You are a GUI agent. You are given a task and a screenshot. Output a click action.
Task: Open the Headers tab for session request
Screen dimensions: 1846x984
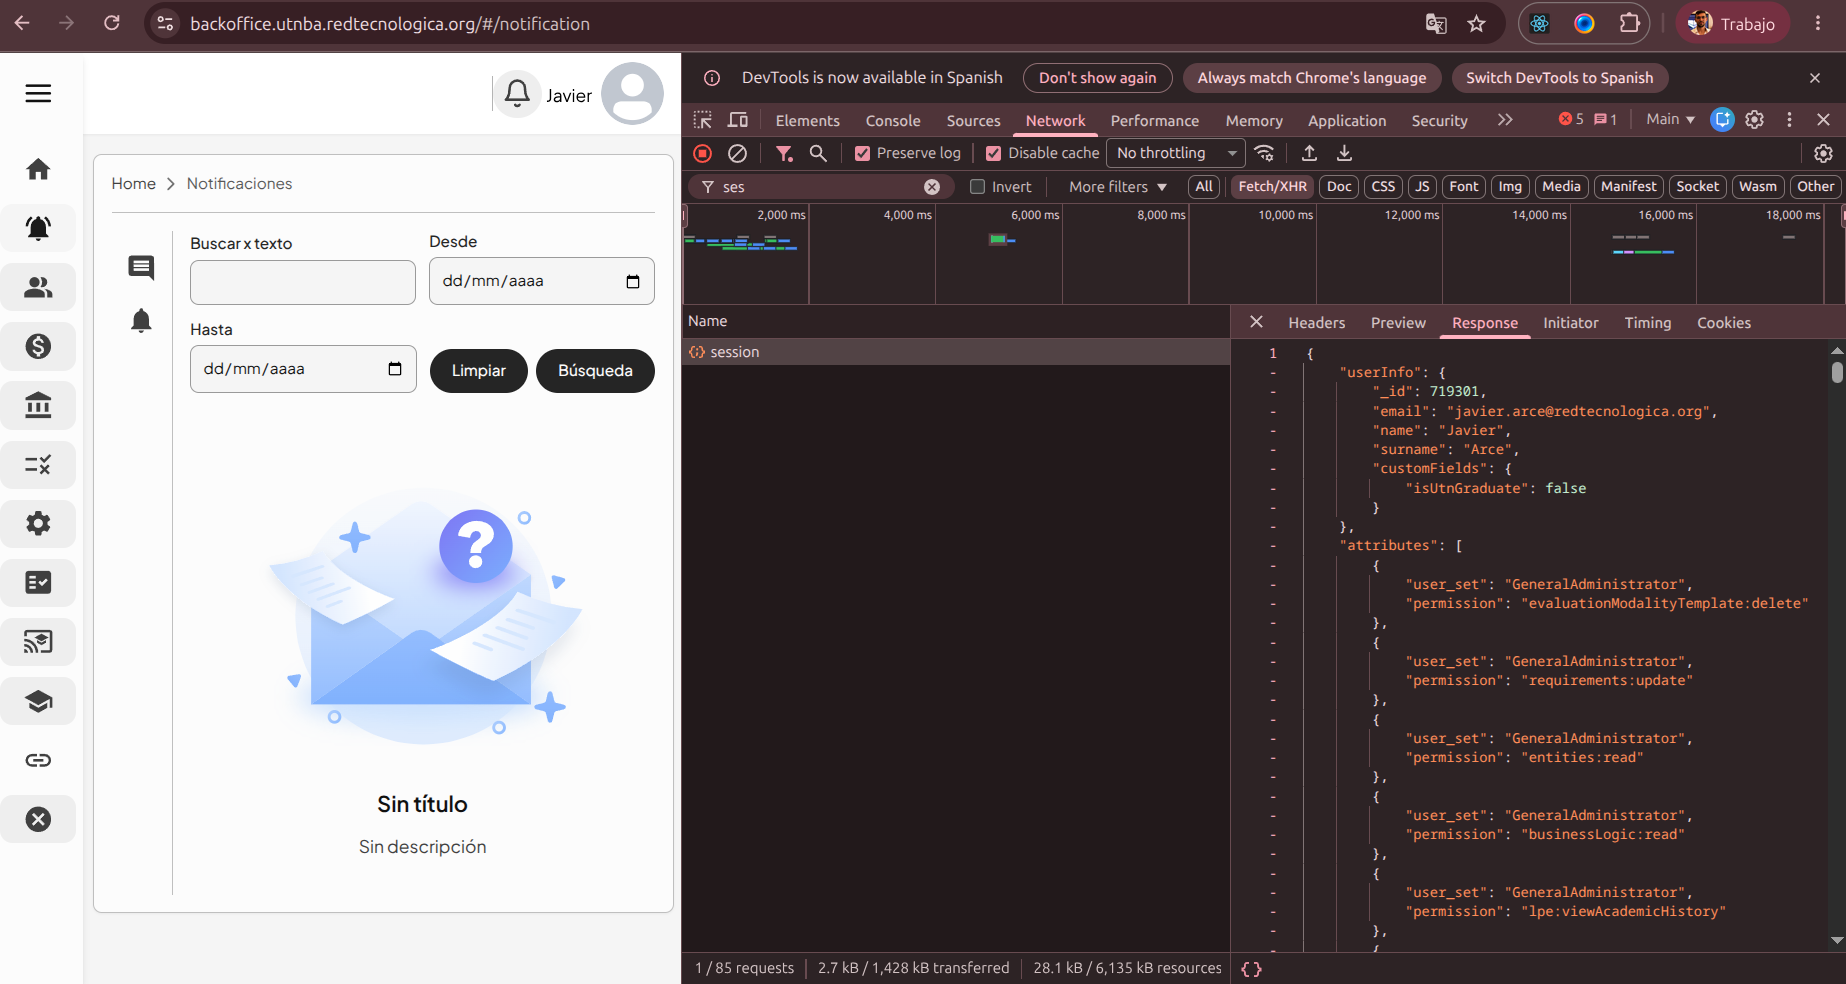[1316, 323]
